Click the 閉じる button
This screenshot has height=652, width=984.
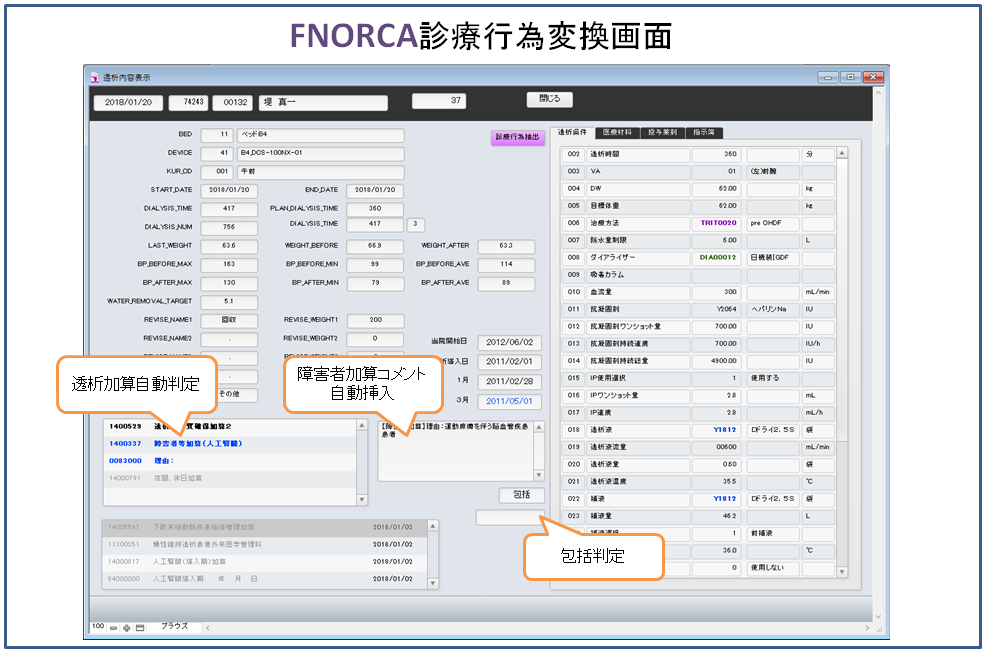549,99
